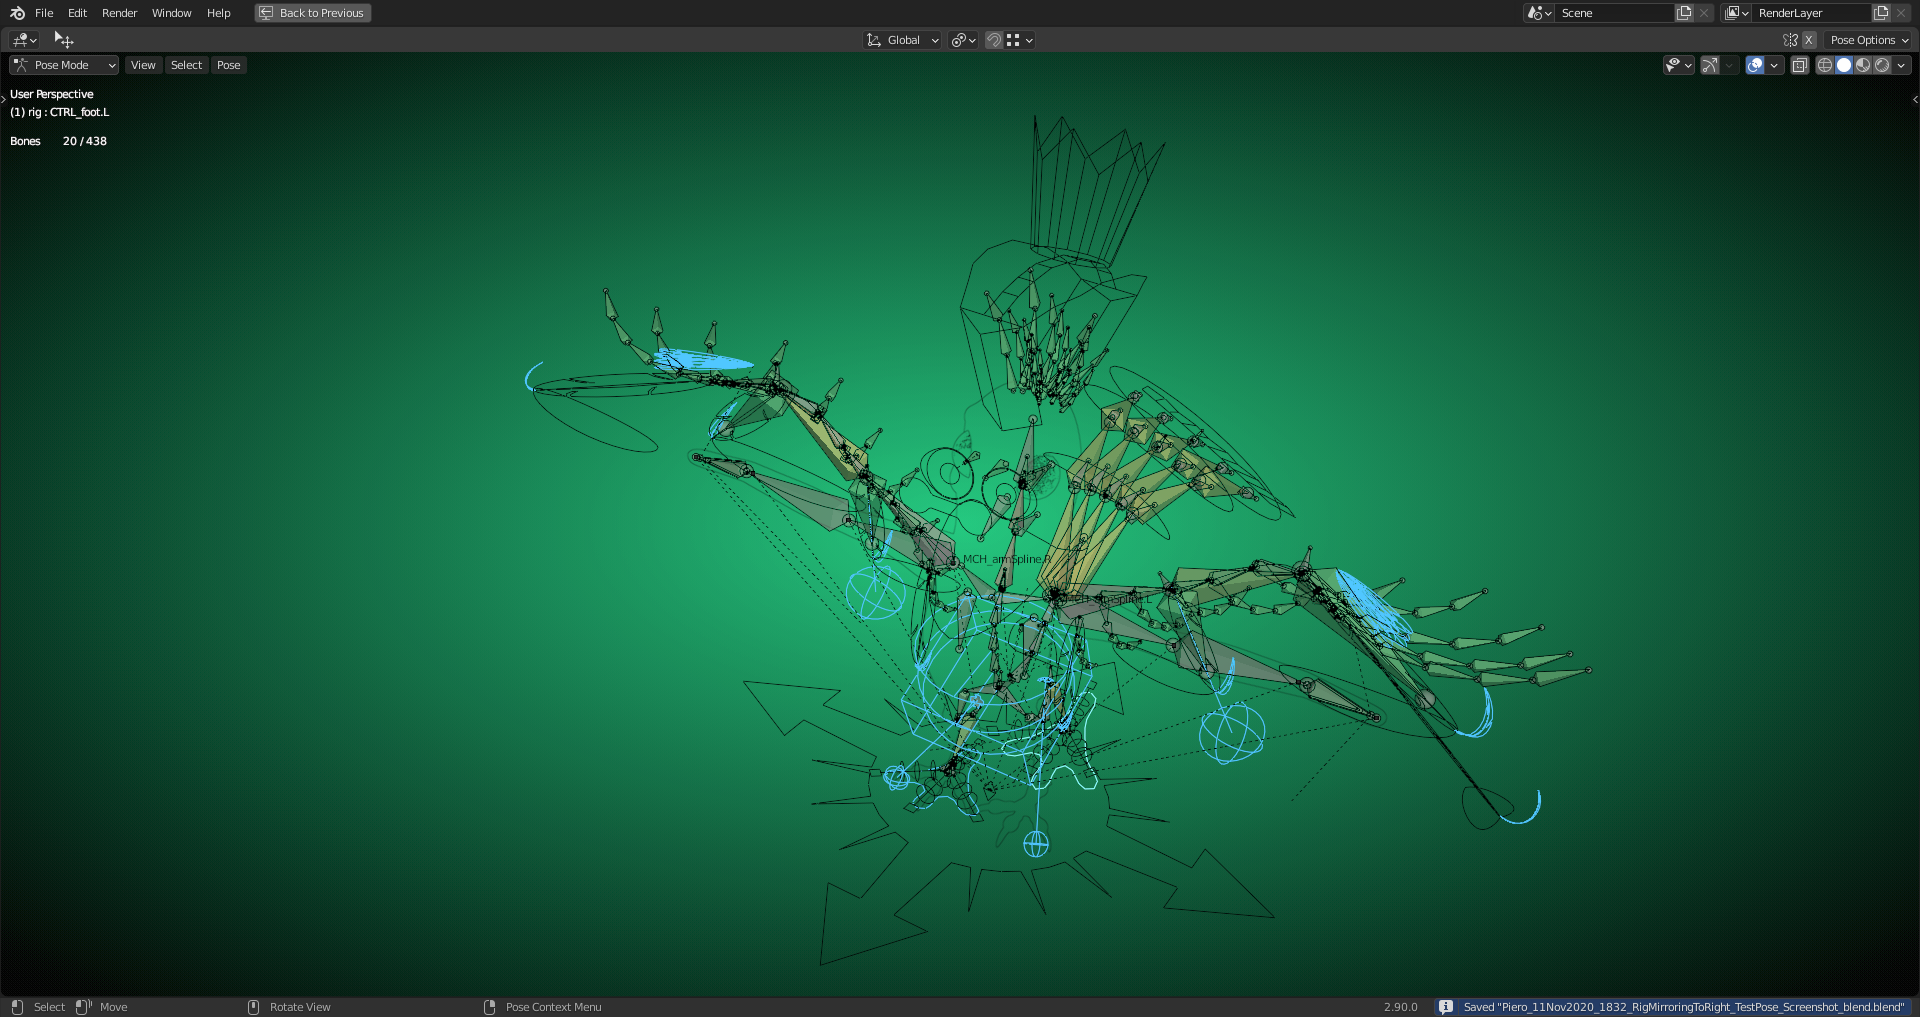Switch to Material Preview shading
Image resolution: width=1920 pixels, height=1017 pixels.
1864,64
